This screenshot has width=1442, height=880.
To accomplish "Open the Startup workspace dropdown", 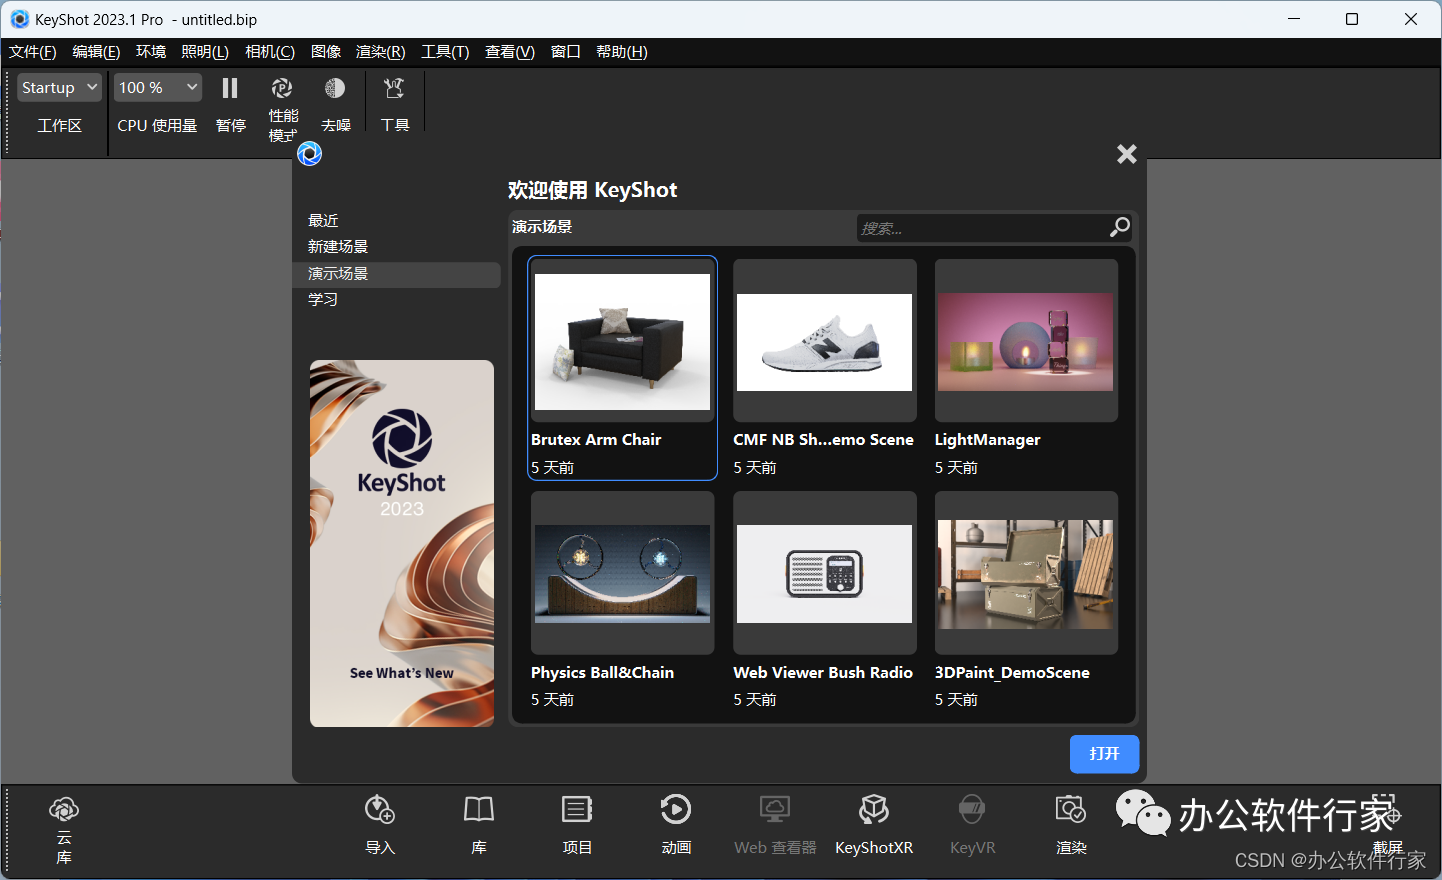I will [58, 87].
